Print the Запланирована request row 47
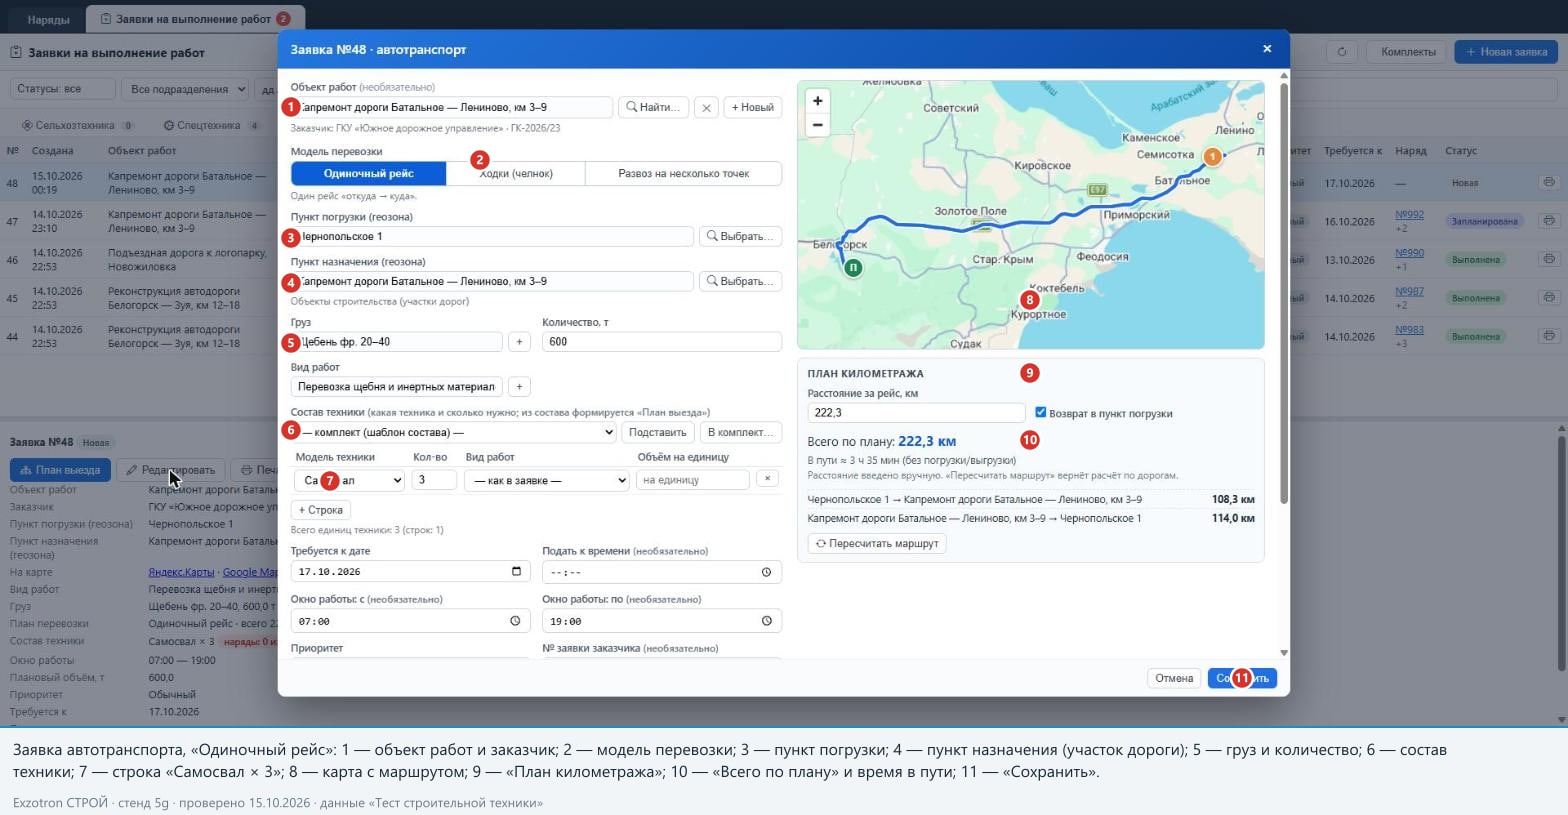This screenshot has height=815, width=1568. pyautogui.click(x=1549, y=221)
